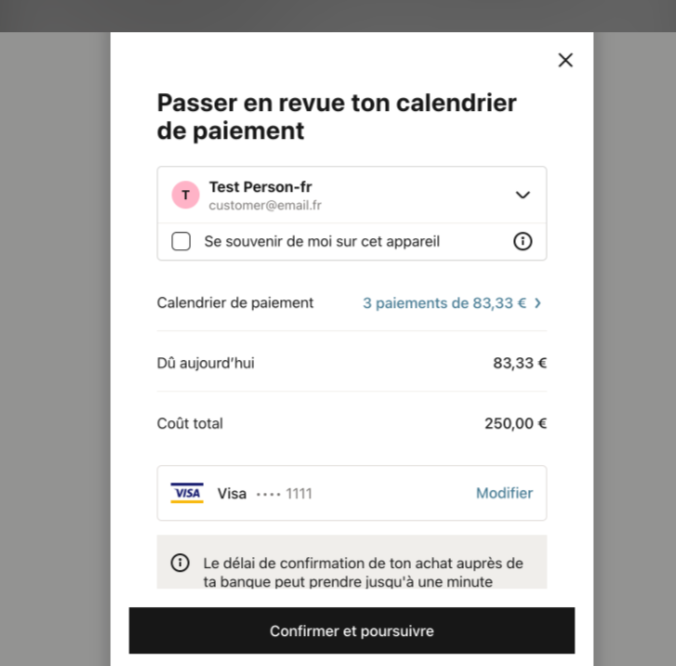Expand the Test Person-fr account chevron

pos(523,195)
